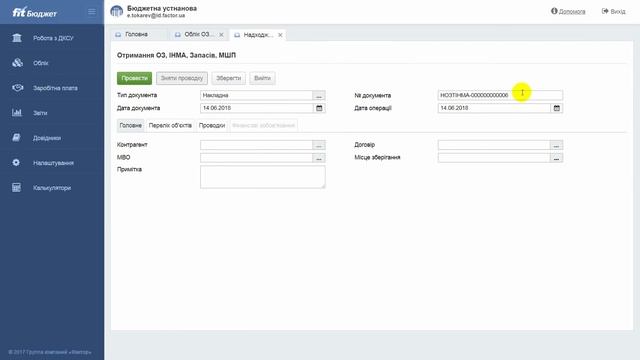This screenshot has width=640, height=360.
Task: Click the Зняти проводку button
Action: [x=182, y=78]
